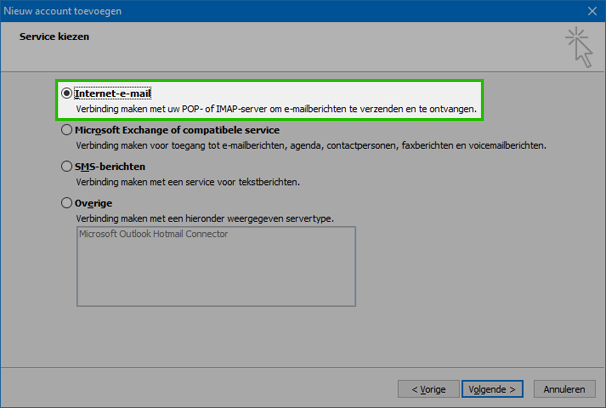The height and width of the screenshot is (408, 606).
Task: Continue with the Volgende button
Action: [492, 389]
